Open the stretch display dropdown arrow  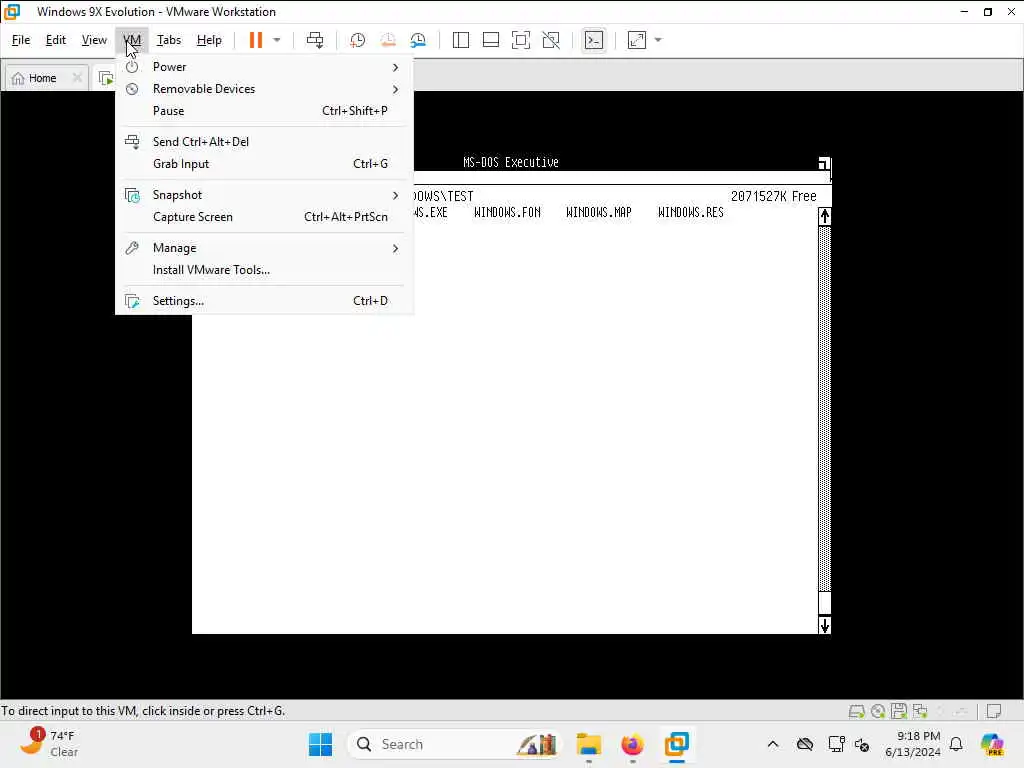click(x=658, y=40)
